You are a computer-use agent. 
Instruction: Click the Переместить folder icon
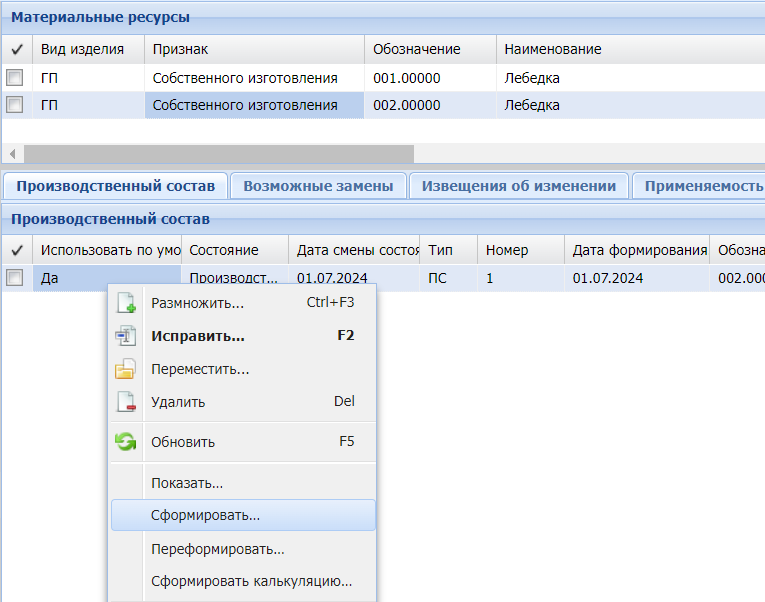(x=125, y=369)
